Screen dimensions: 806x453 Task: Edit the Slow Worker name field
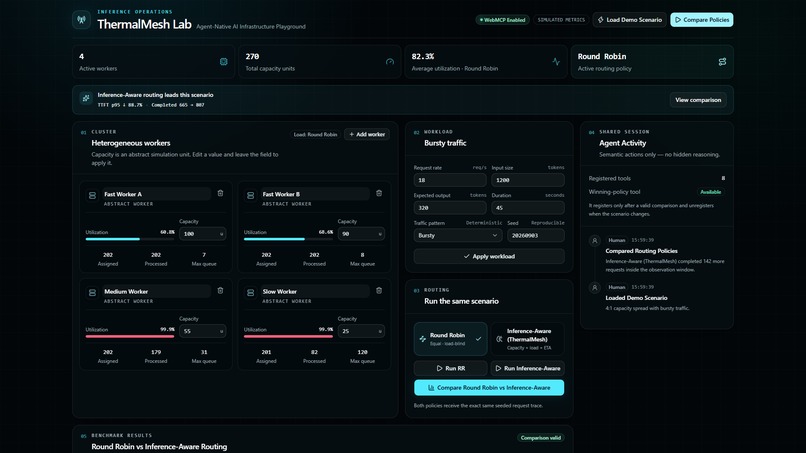tap(315, 291)
